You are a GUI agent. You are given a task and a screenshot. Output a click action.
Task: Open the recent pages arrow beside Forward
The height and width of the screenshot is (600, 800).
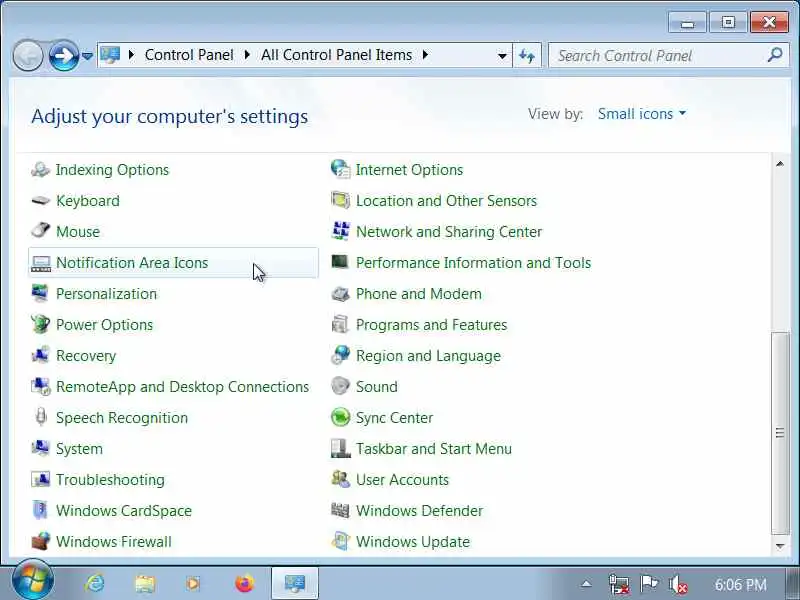[87, 56]
